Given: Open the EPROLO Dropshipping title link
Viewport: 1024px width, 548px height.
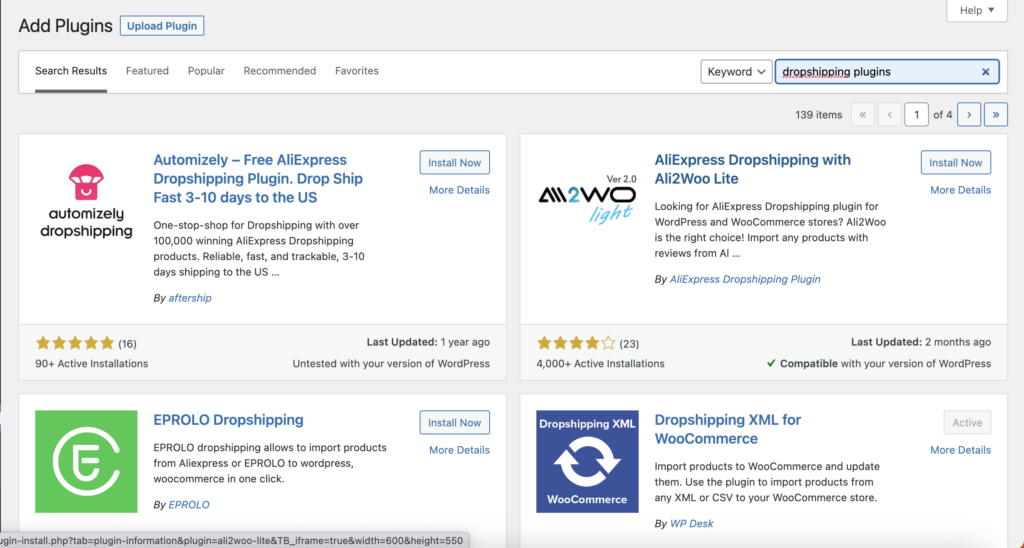Looking at the screenshot, I should (229, 420).
